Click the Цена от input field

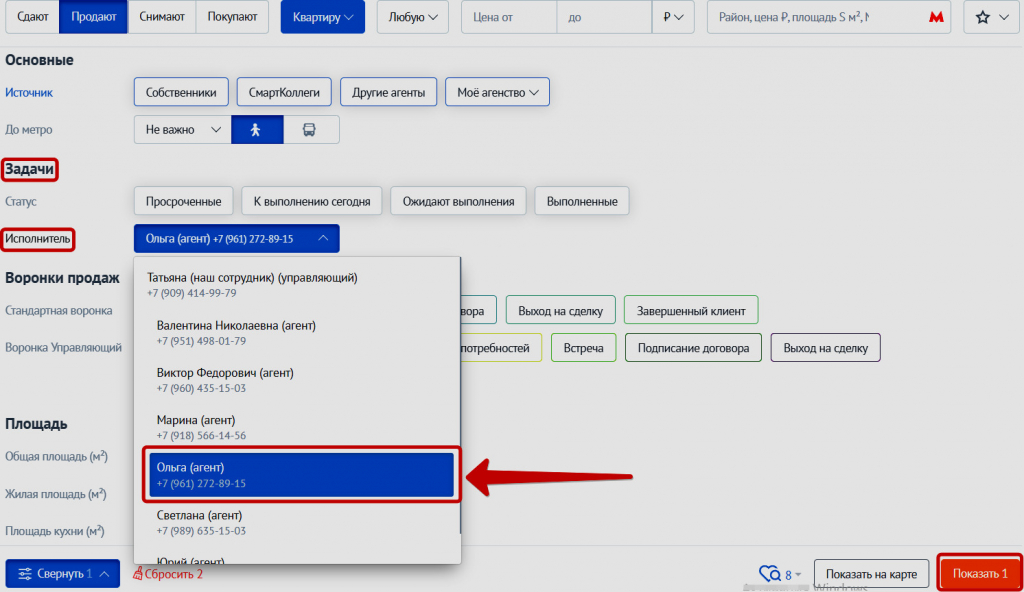click(509, 17)
